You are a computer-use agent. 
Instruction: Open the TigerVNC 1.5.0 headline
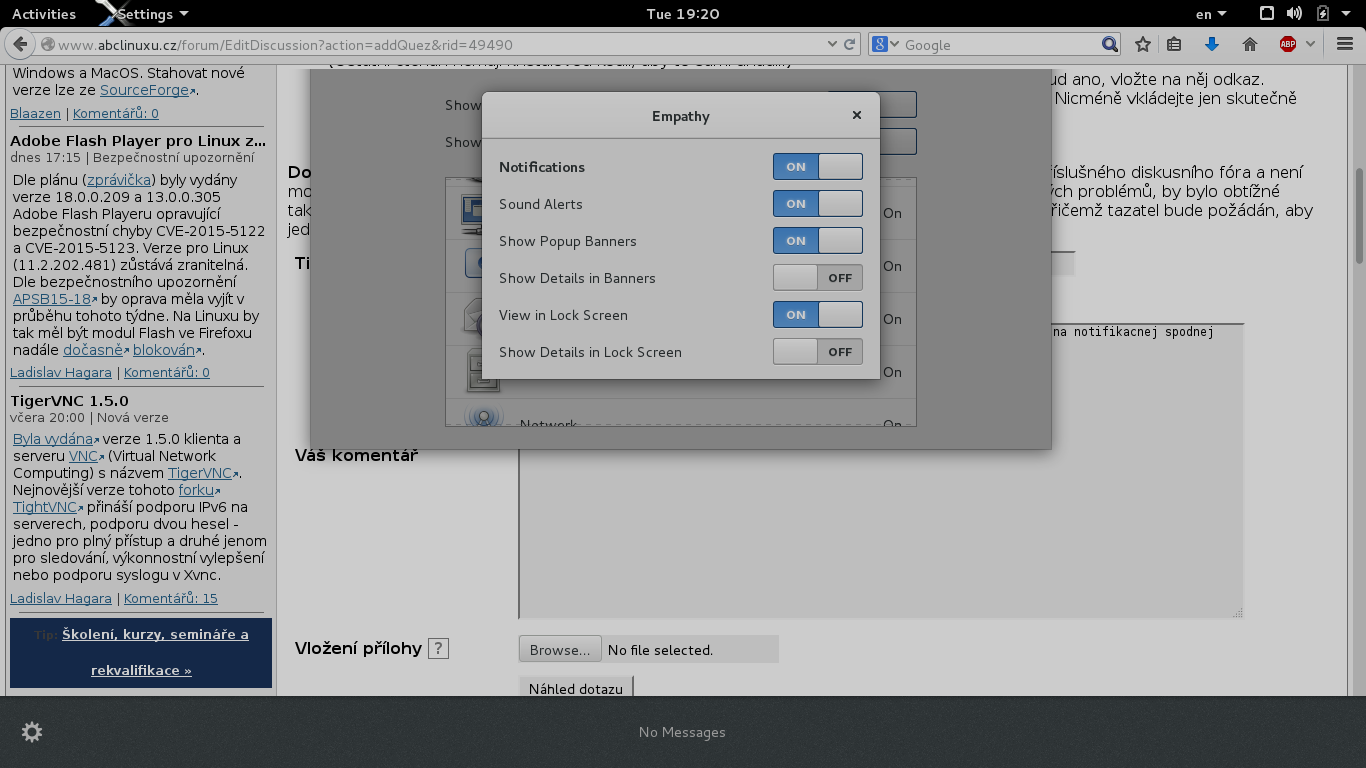click(x=69, y=400)
